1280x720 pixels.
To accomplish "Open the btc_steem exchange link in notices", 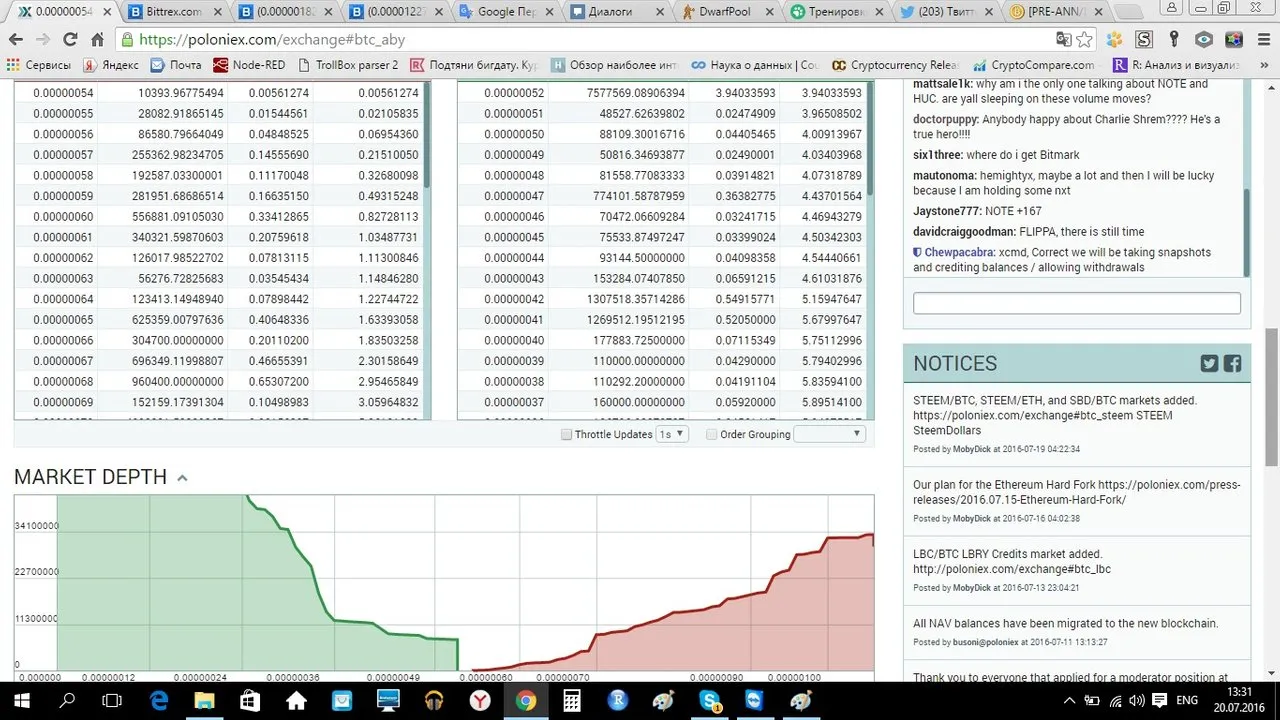I will (1023, 415).
